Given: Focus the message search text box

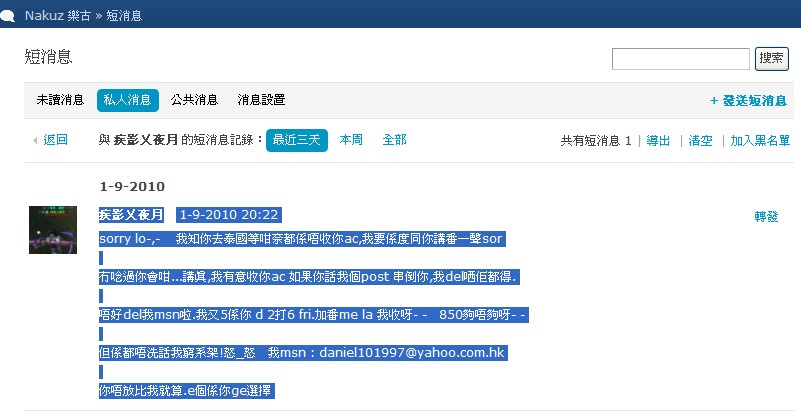Looking at the screenshot, I should click(680, 59).
